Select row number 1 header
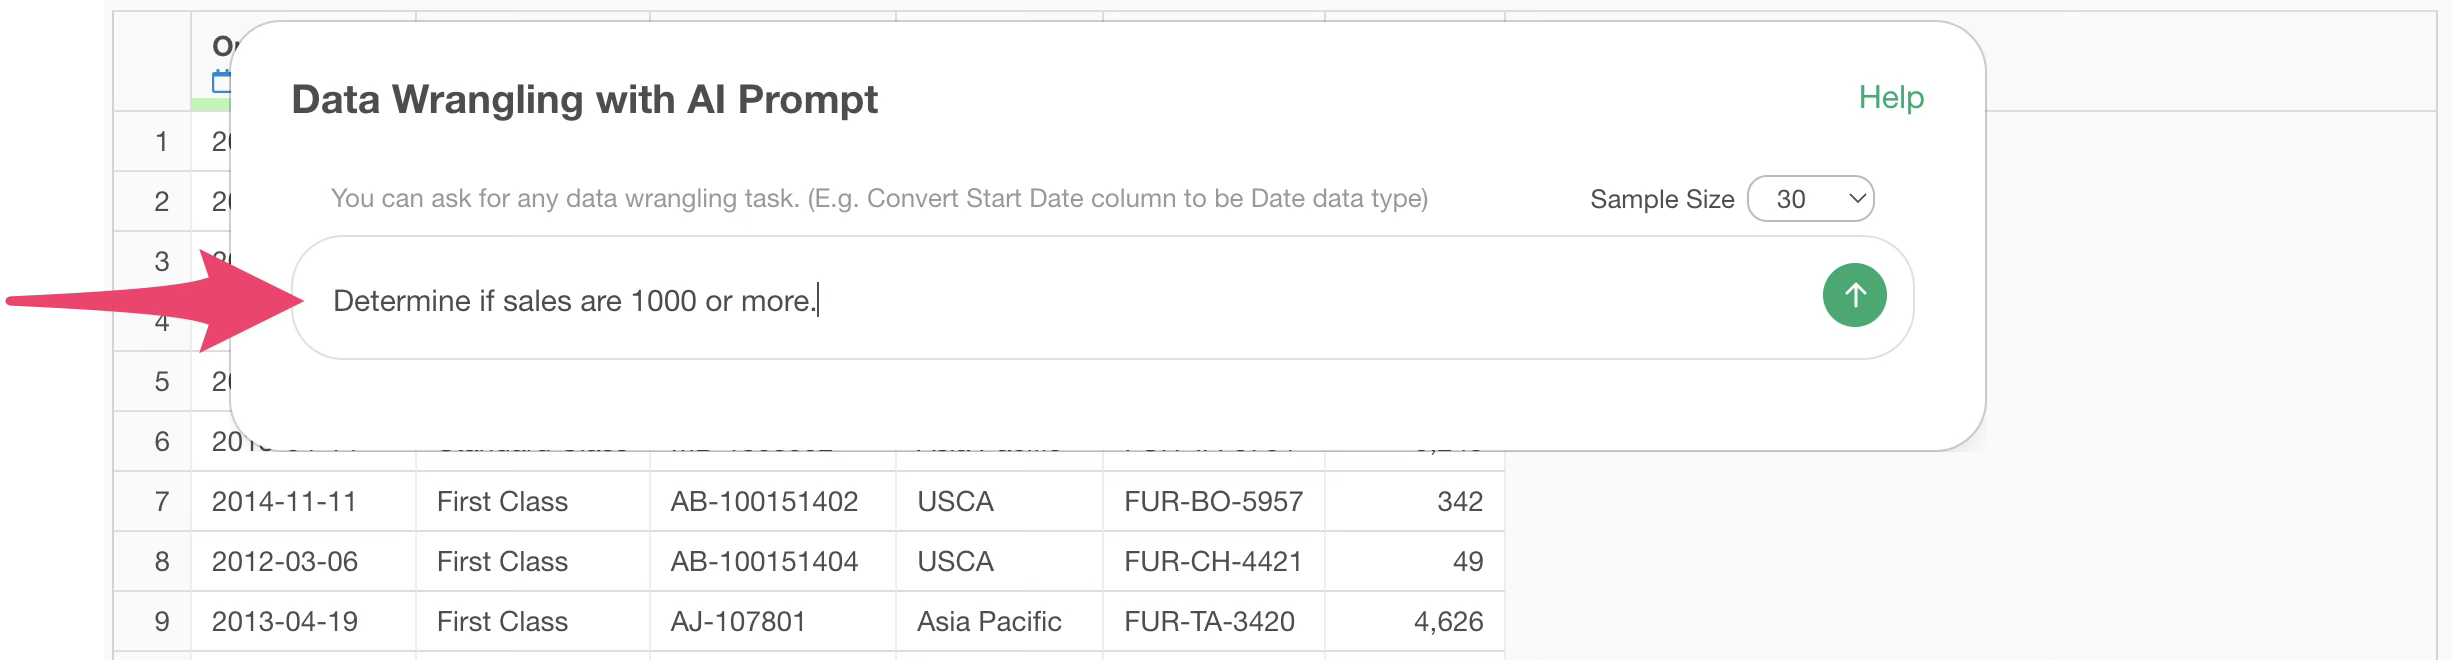This screenshot has height=660, width=2452. point(161,142)
